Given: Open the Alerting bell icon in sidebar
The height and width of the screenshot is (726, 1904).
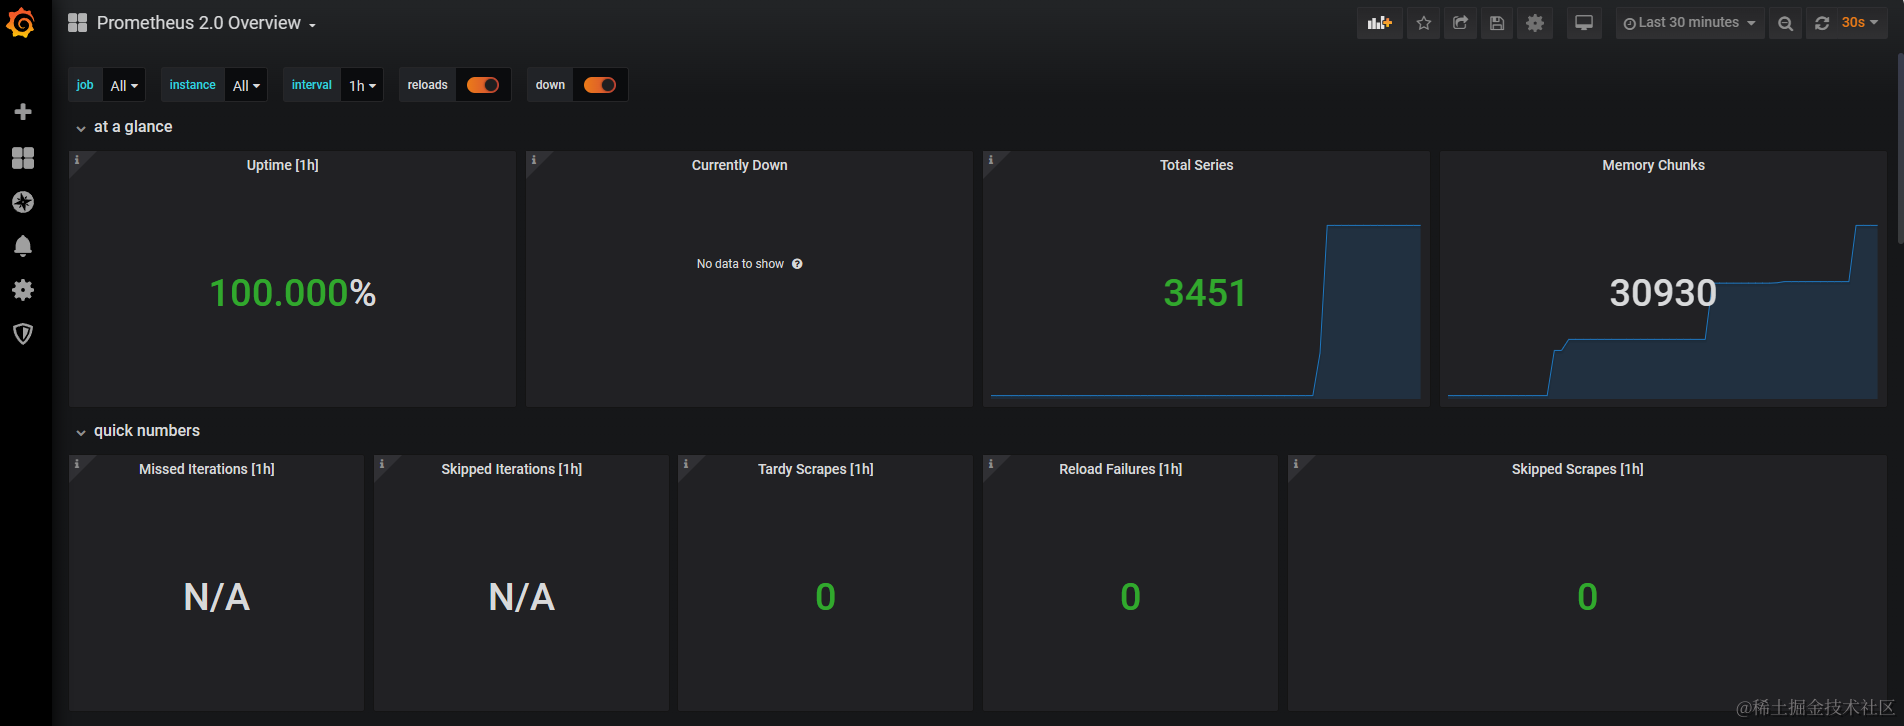Looking at the screenshot, I should [23, 246].
